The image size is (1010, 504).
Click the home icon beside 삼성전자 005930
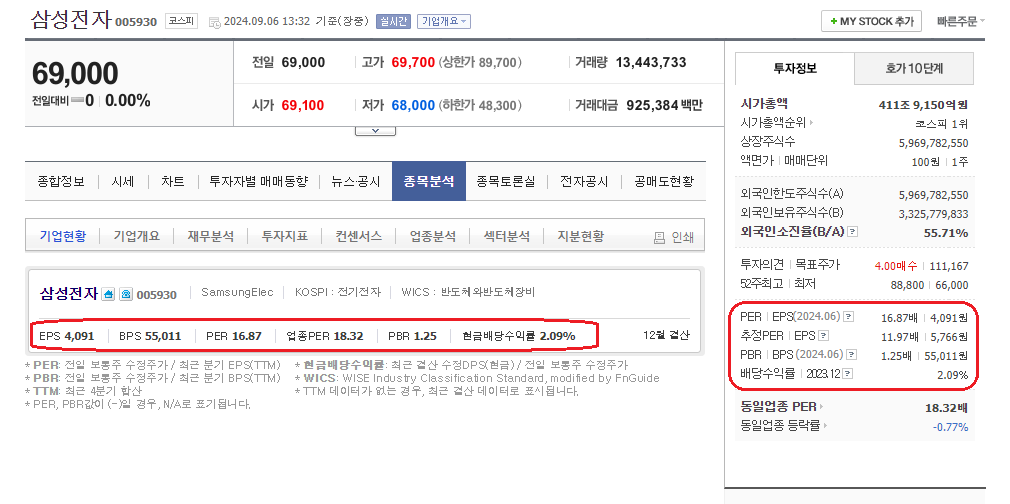[109, 294]
